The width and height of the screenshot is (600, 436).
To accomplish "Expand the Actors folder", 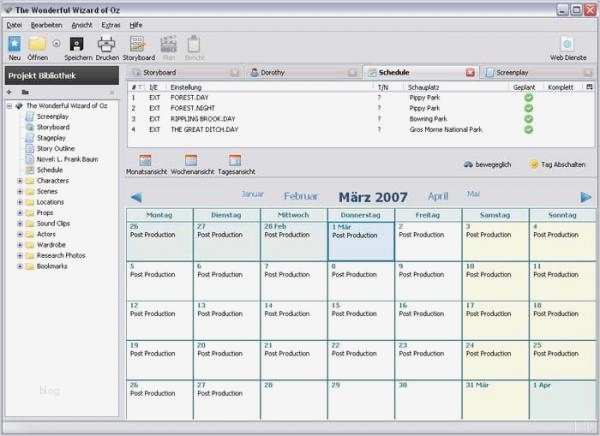I will point(20,234).
